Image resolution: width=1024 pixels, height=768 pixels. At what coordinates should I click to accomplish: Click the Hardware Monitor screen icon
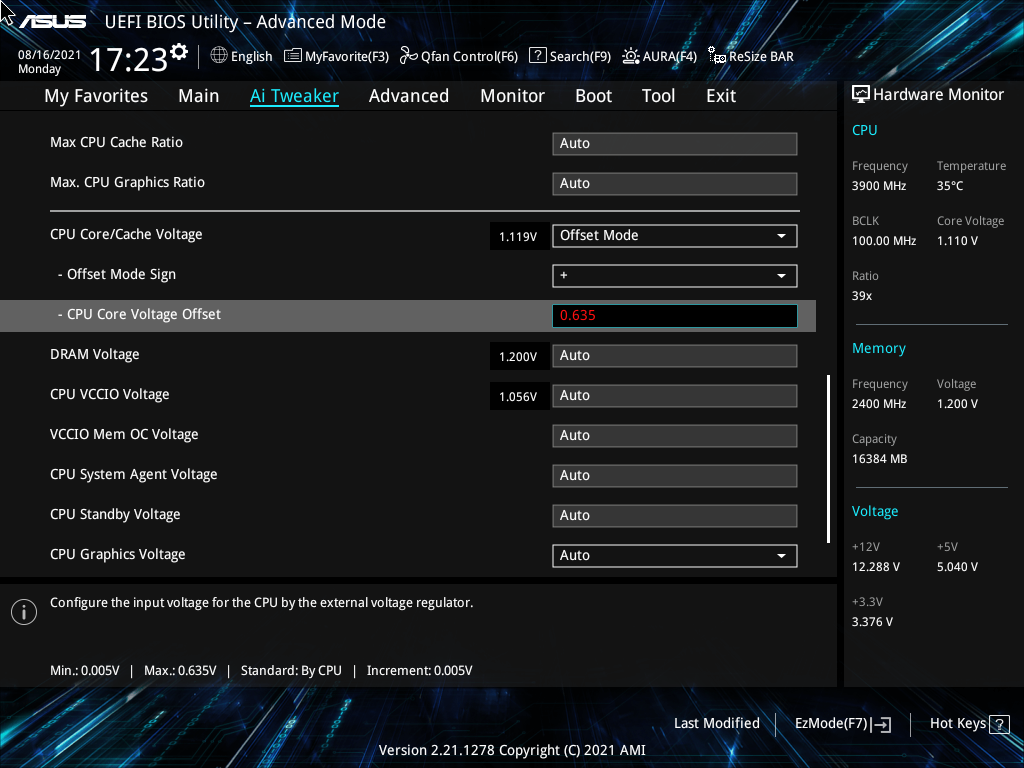click(x=861, y=95)
